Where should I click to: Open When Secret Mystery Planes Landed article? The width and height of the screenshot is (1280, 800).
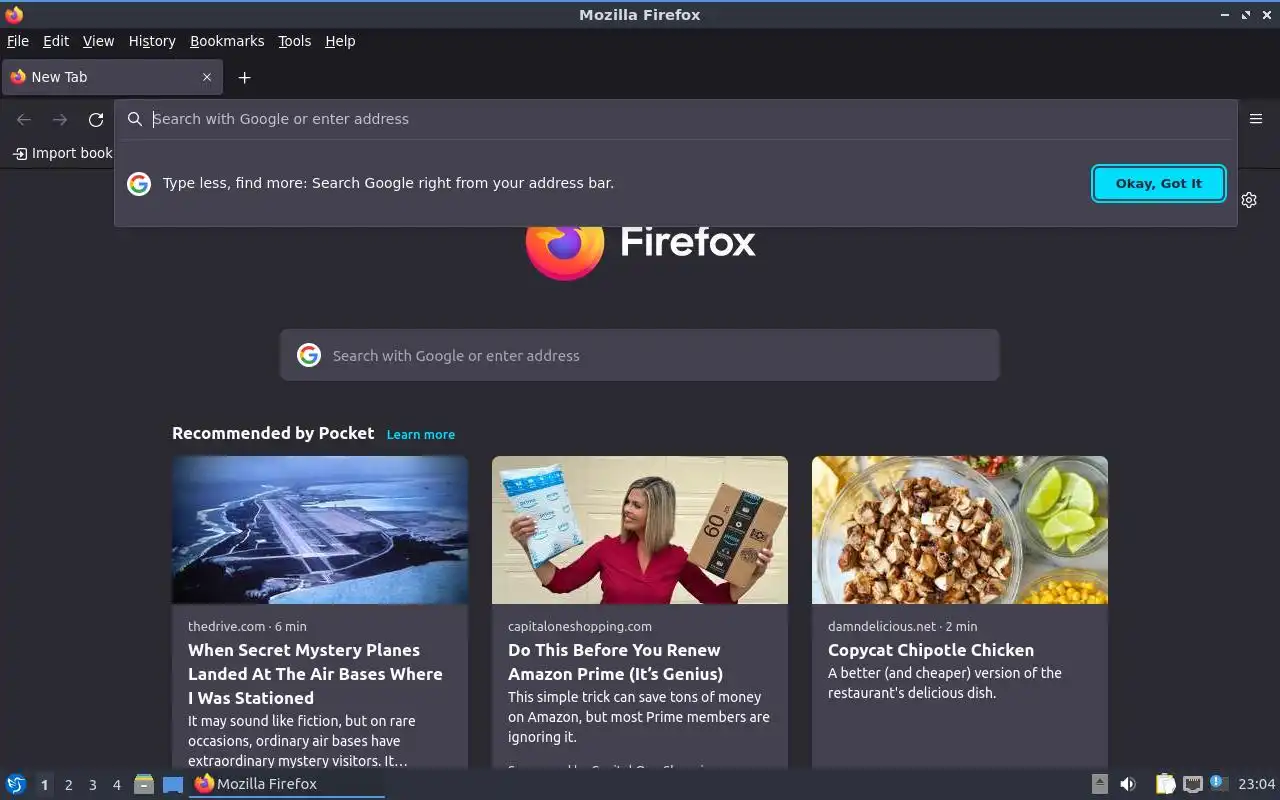pos(315,674)
